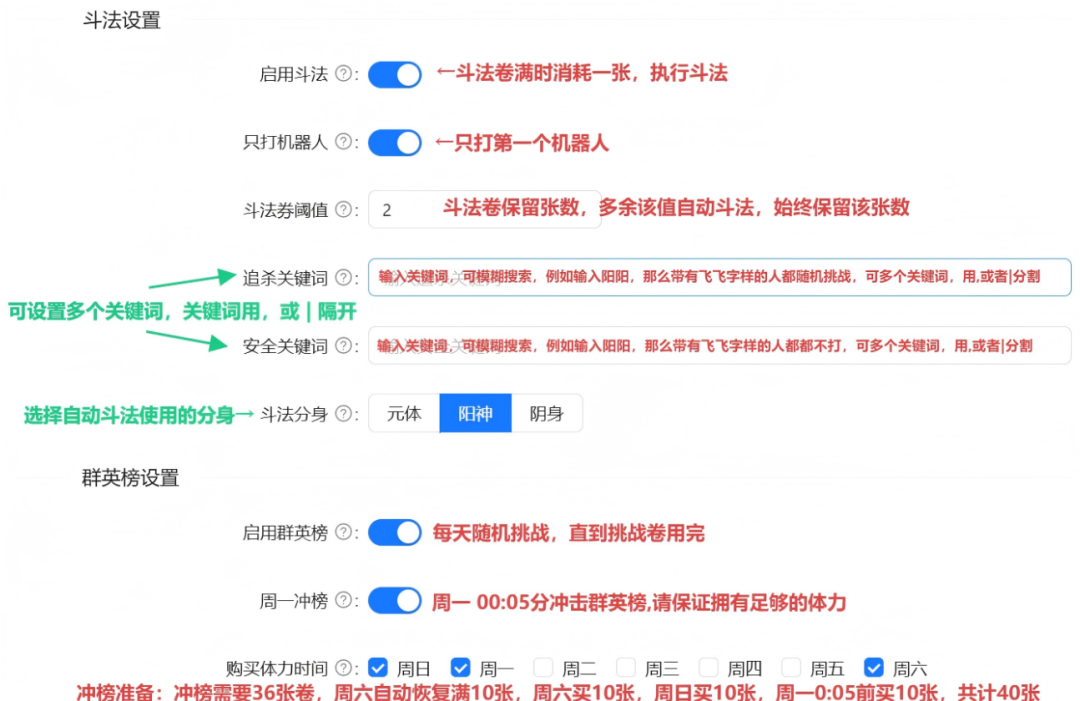This screenshot has width=1080, height=701.
Task: Toggle the 启用群英榜 switch
Action: (x=395, y=533)
